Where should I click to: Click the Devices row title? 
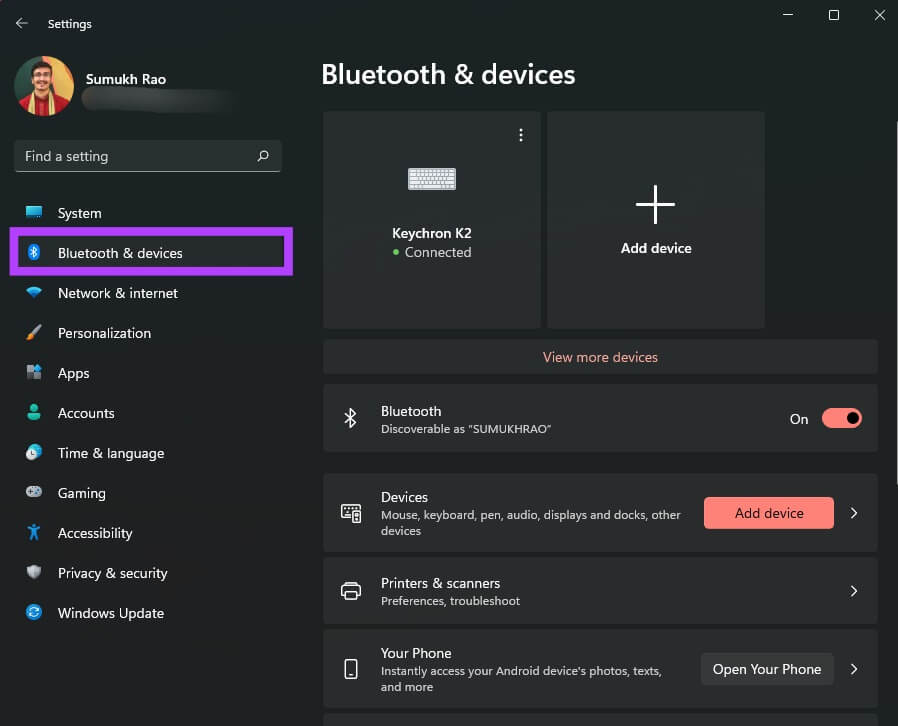(x=404, y=497)
